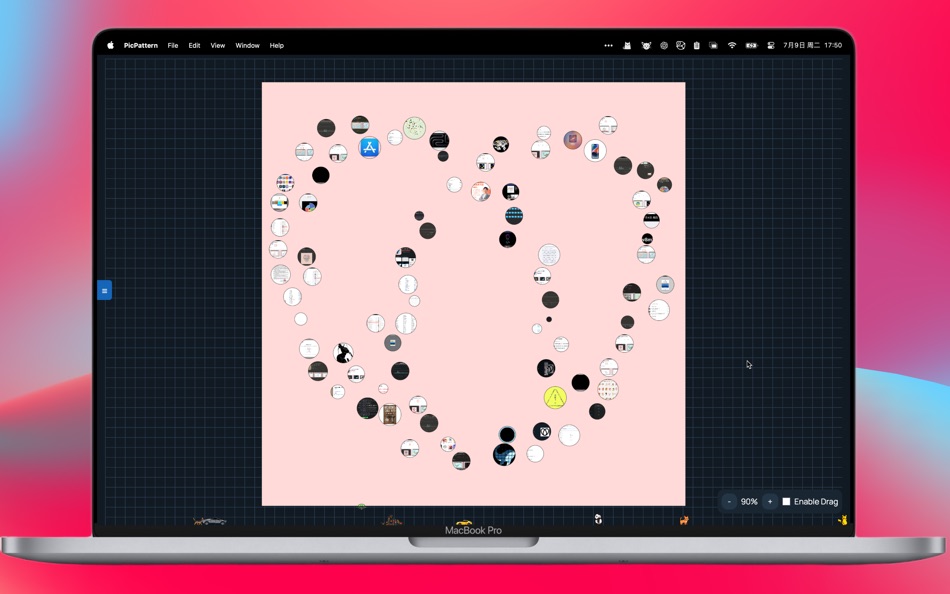Click the battery indicator in the menu bar
Viewport: 950px width, 594px height.
(x=753, y=44)
